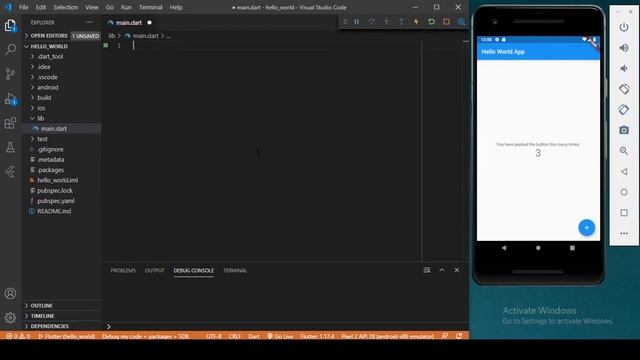Open Dart DevTools widget inspector icon
This screenshot has width=640, height=360.
462,22
